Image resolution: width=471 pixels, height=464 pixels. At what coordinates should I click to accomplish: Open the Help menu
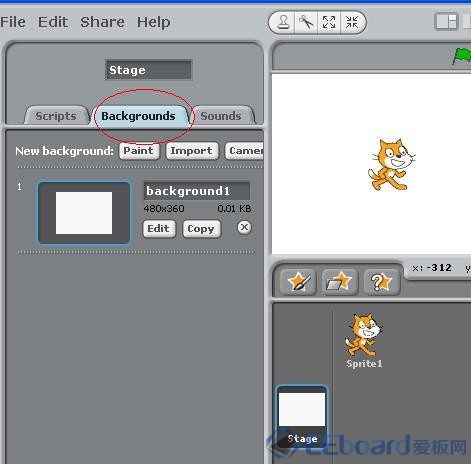coord(154,22)
